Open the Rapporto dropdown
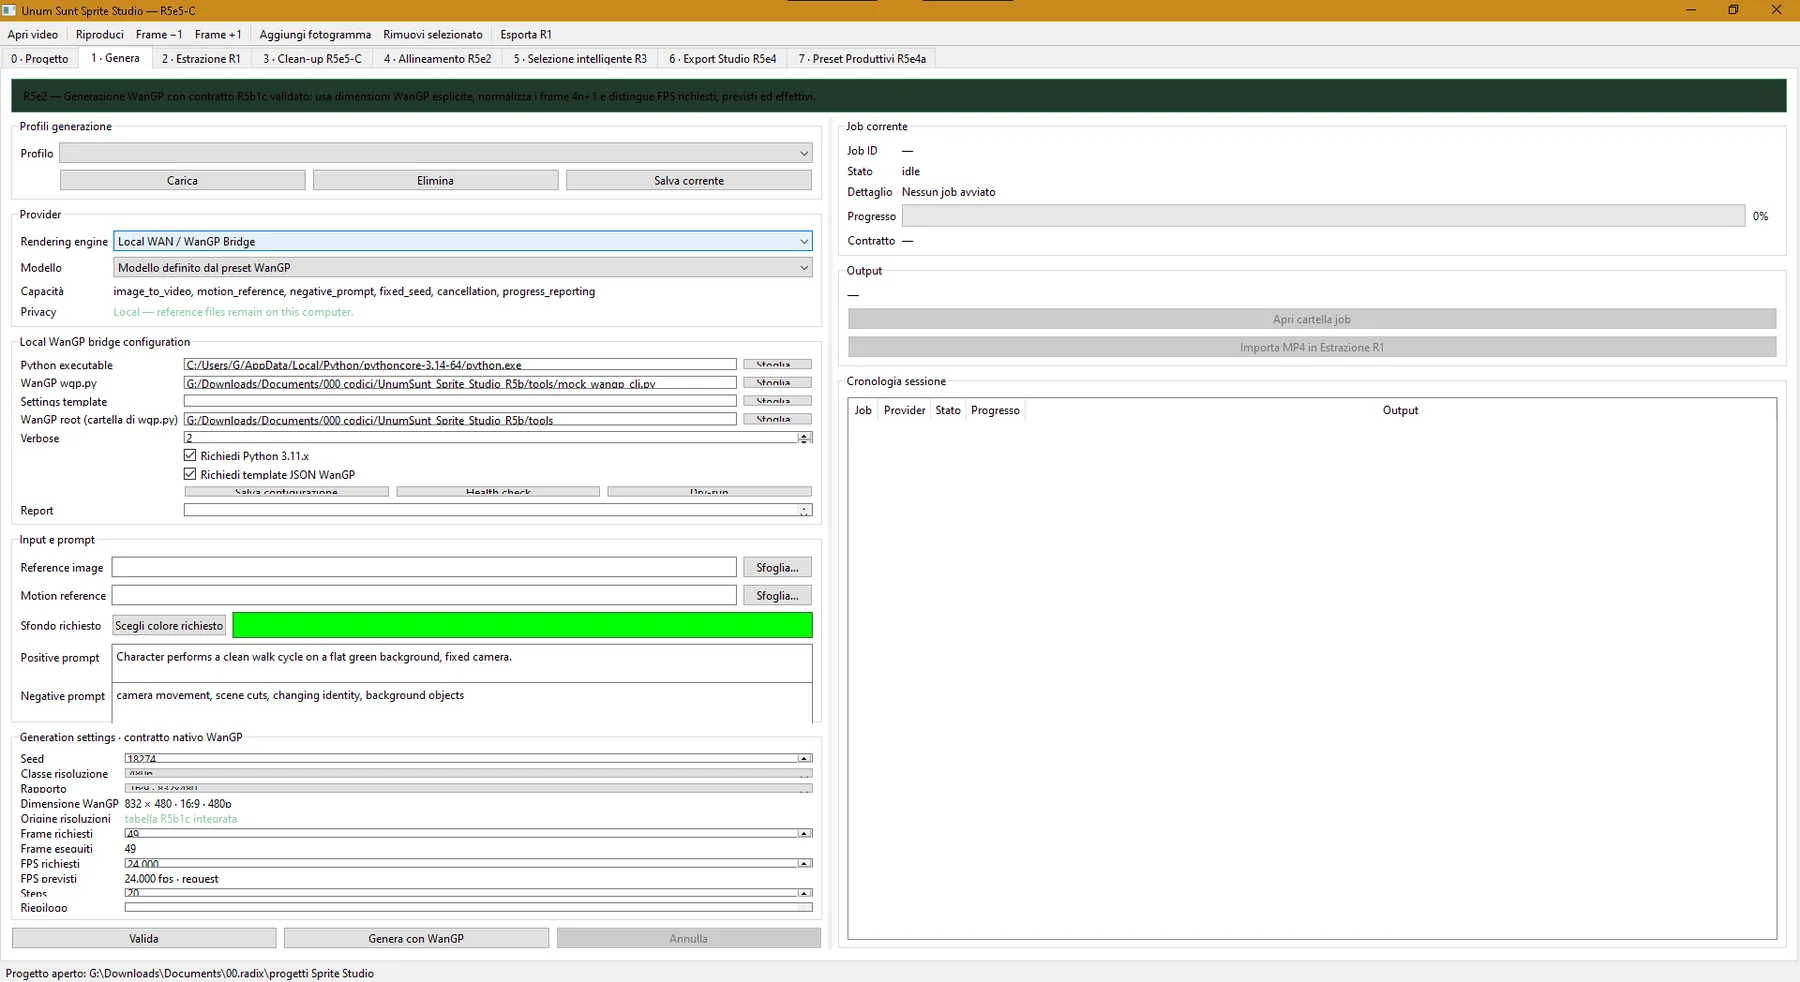 pos(468,788)
